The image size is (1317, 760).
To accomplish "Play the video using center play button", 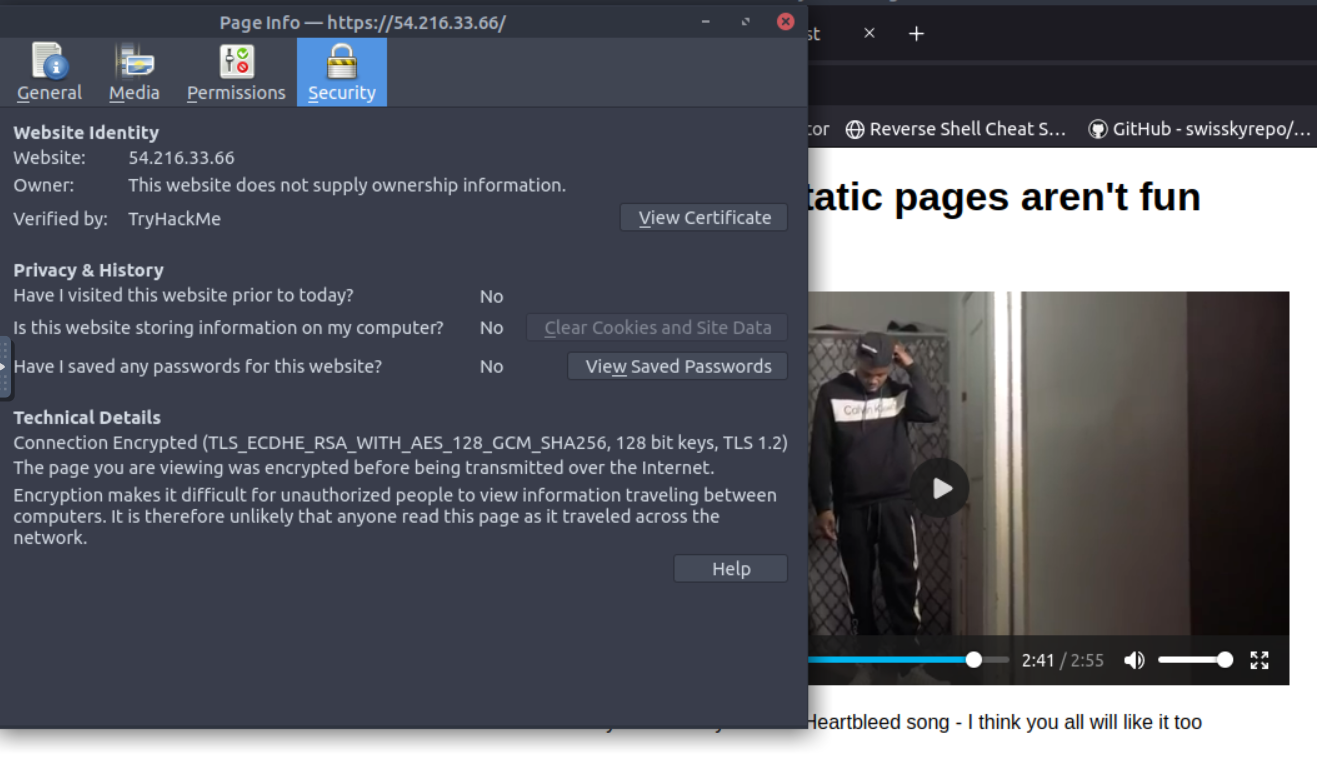I will coord(939,488).
